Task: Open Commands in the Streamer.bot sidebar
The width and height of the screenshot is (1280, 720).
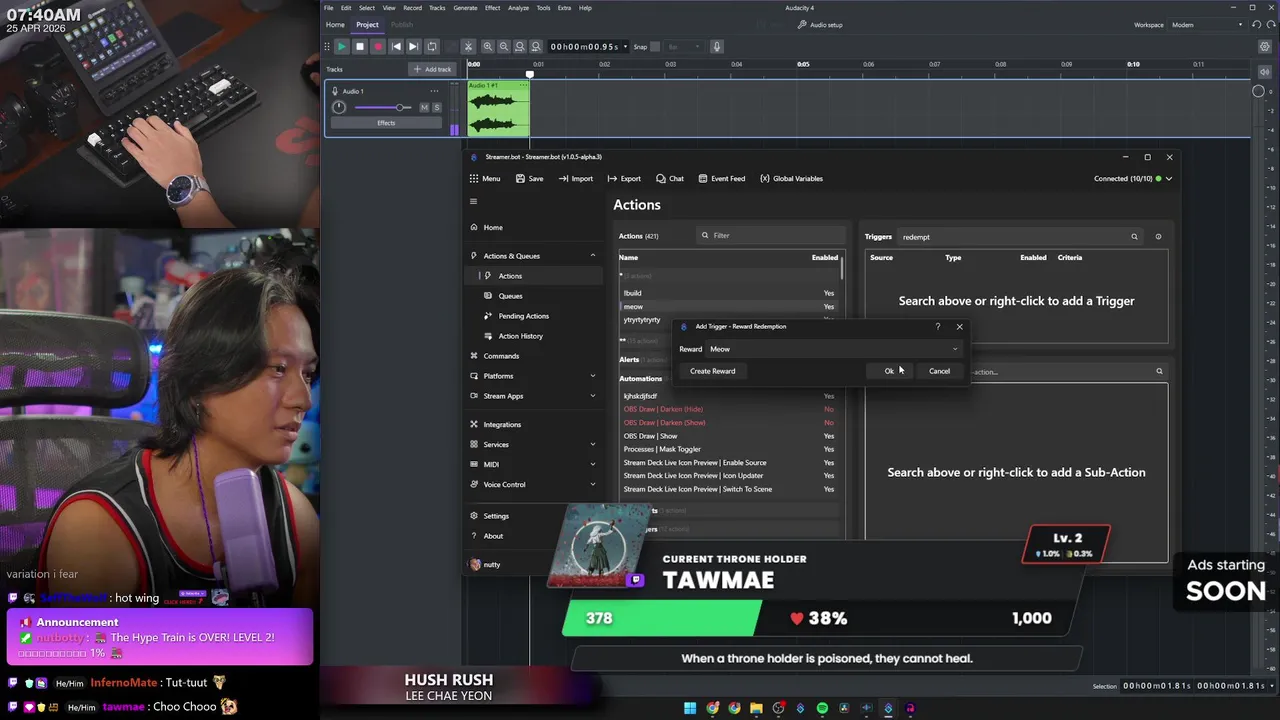Action: (x=533, y=356)
